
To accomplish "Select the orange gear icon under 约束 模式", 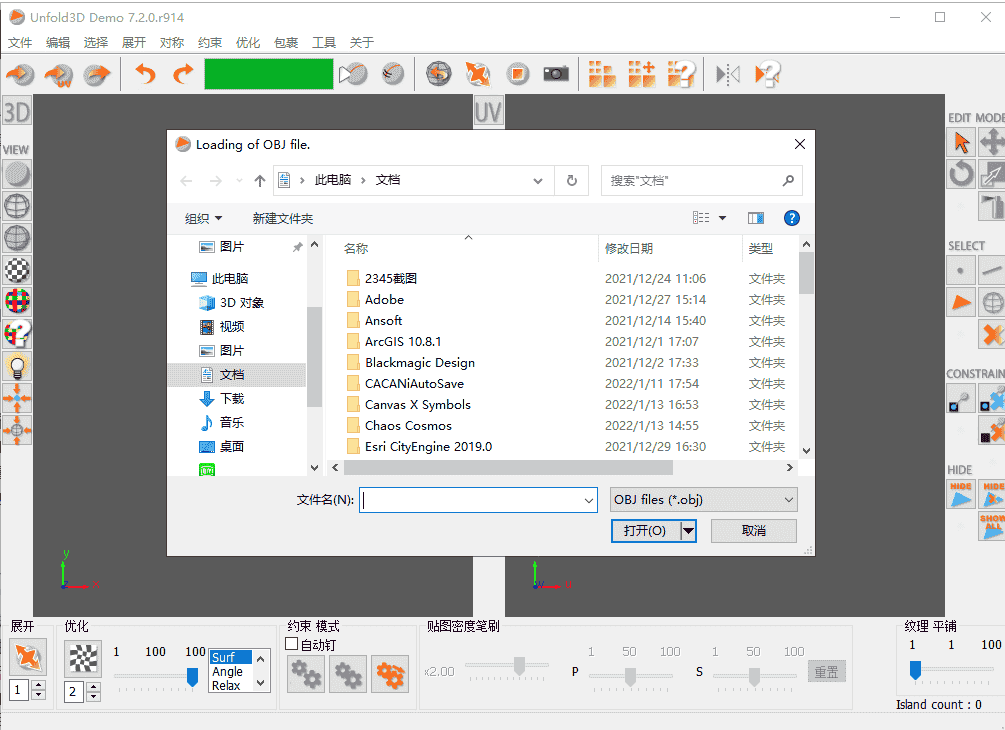I will (x=390, y=674).
